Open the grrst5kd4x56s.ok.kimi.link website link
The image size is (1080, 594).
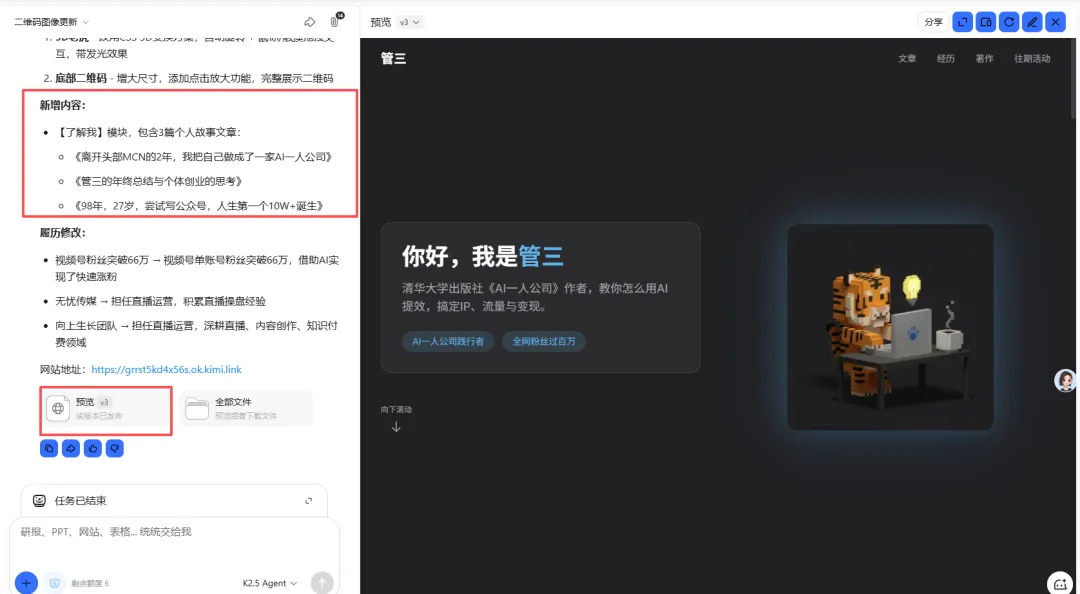(x=166, y=369)
